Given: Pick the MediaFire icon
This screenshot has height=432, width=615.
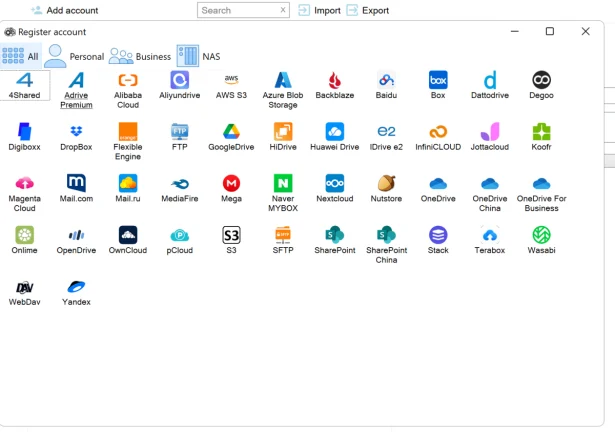Looking at the screenshot, I should point(180,189).
